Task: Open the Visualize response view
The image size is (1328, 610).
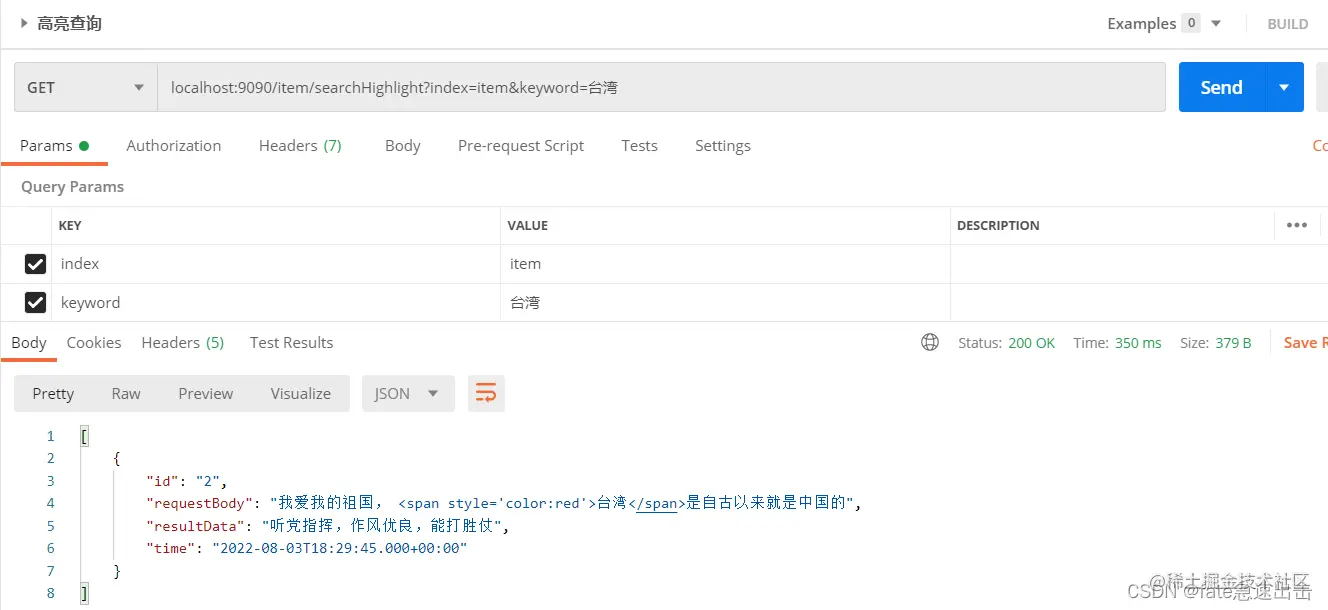Action: (300, 393)
